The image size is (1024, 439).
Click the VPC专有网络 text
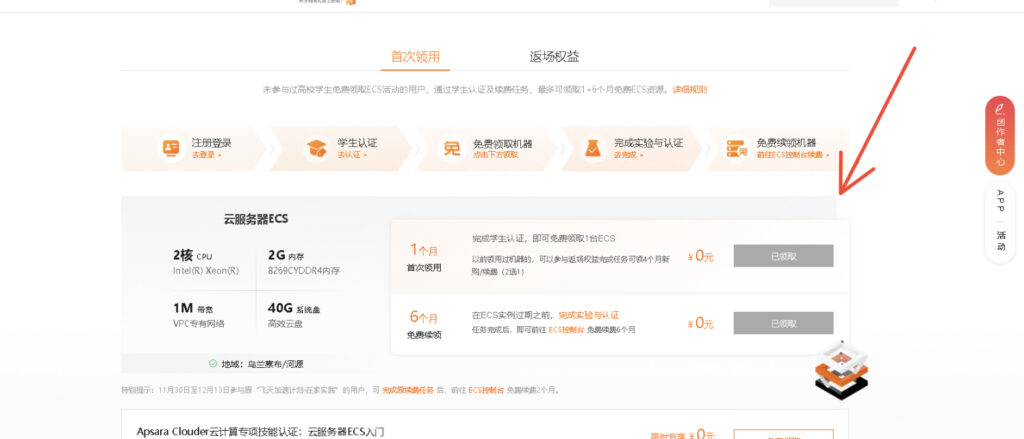[x=201, y=323]
